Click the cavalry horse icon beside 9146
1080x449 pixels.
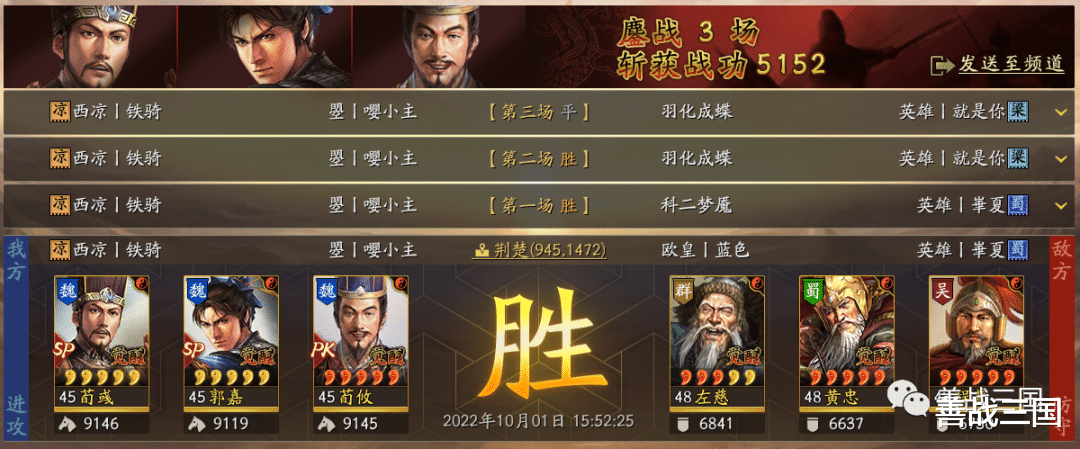tap(68, 424)
